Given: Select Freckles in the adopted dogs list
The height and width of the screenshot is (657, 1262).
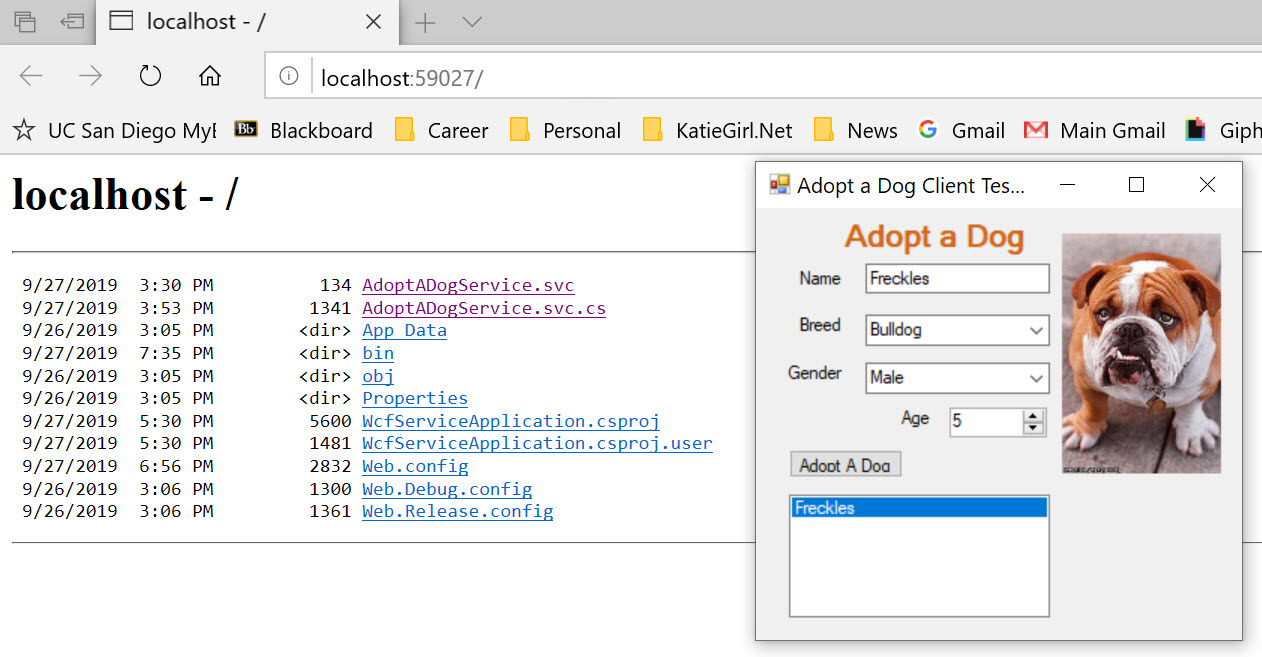Looking at the screenshot, I should 918,508.
